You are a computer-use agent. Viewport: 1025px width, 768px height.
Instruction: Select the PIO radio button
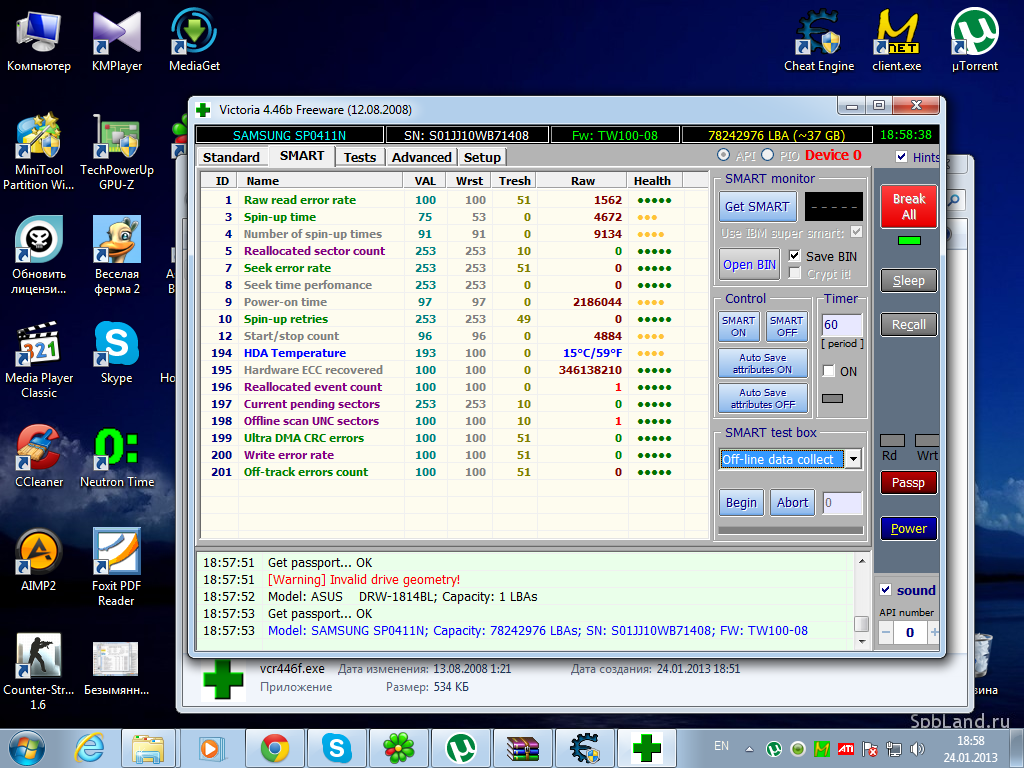click(x=768, y=155)
